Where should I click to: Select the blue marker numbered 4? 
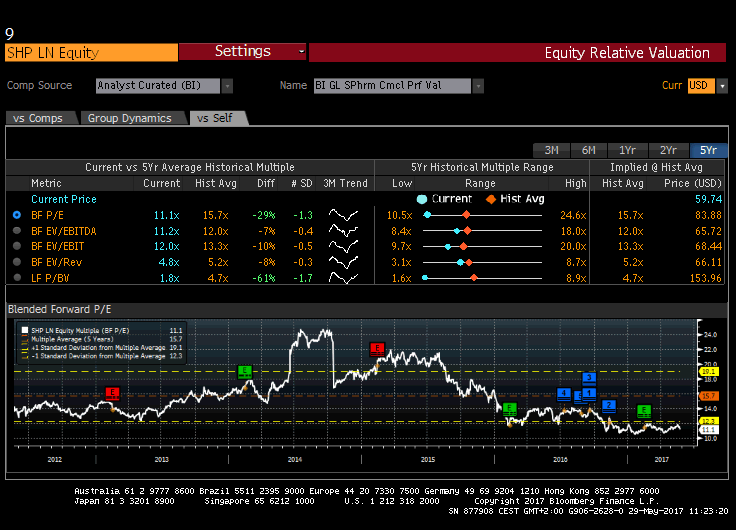tap(564, 394)
